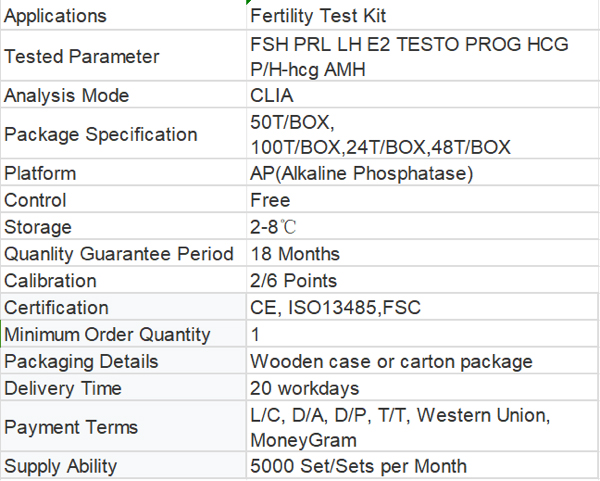600x481 pixels.
Task: Select the 5000 Set/Sets per Month cell
Action: click(359, 466)
